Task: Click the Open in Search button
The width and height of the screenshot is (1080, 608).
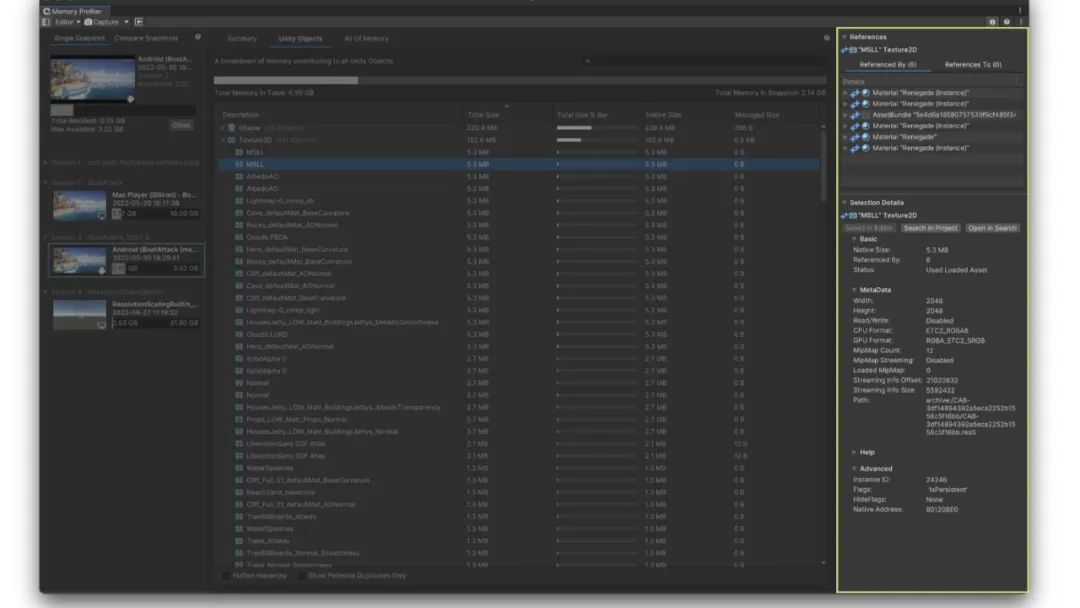Action: pyautogui.click(x=992, y=228)
